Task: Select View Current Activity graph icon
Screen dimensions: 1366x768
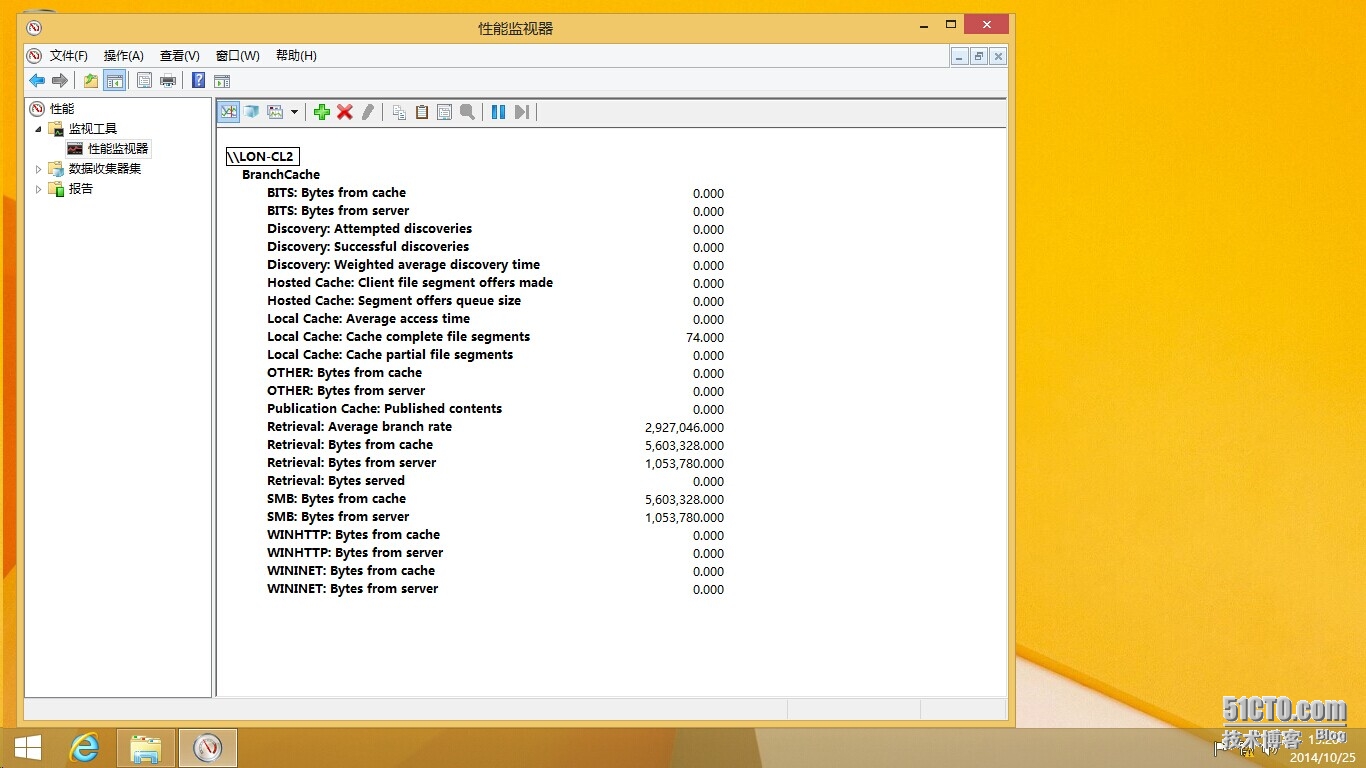Action: [229, 112]
